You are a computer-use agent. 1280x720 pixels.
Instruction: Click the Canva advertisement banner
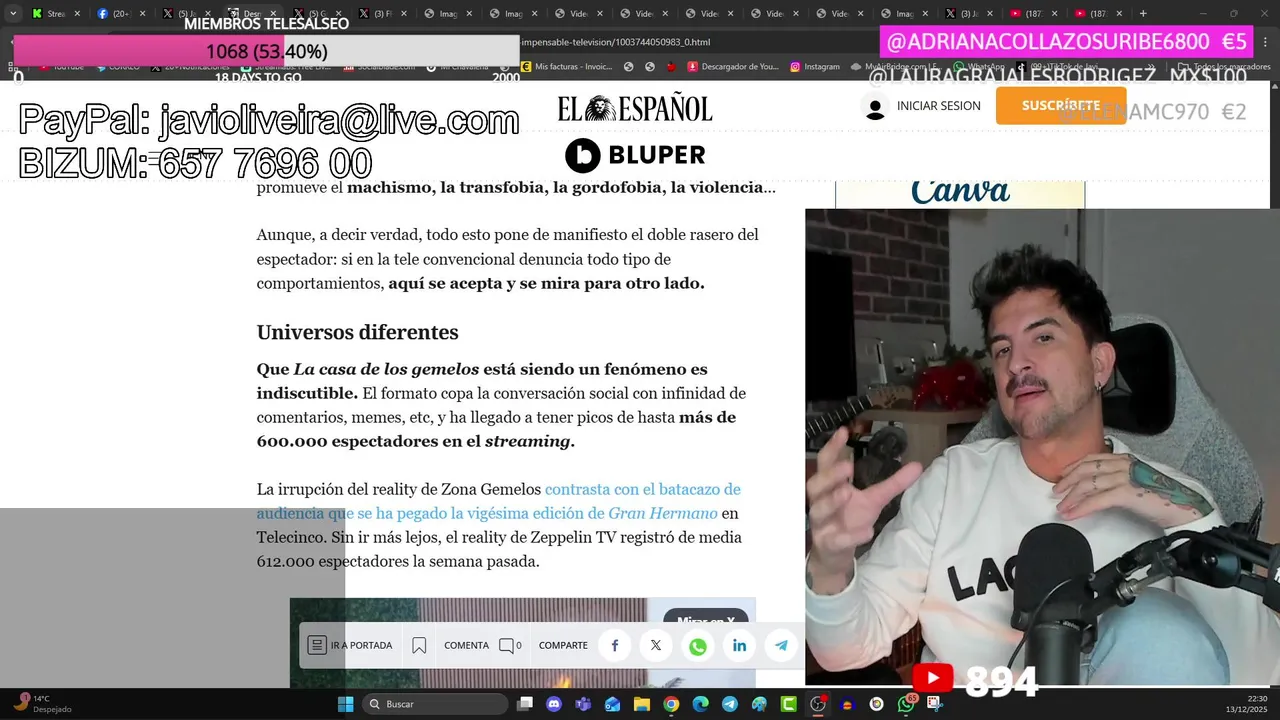coord(960,194)
